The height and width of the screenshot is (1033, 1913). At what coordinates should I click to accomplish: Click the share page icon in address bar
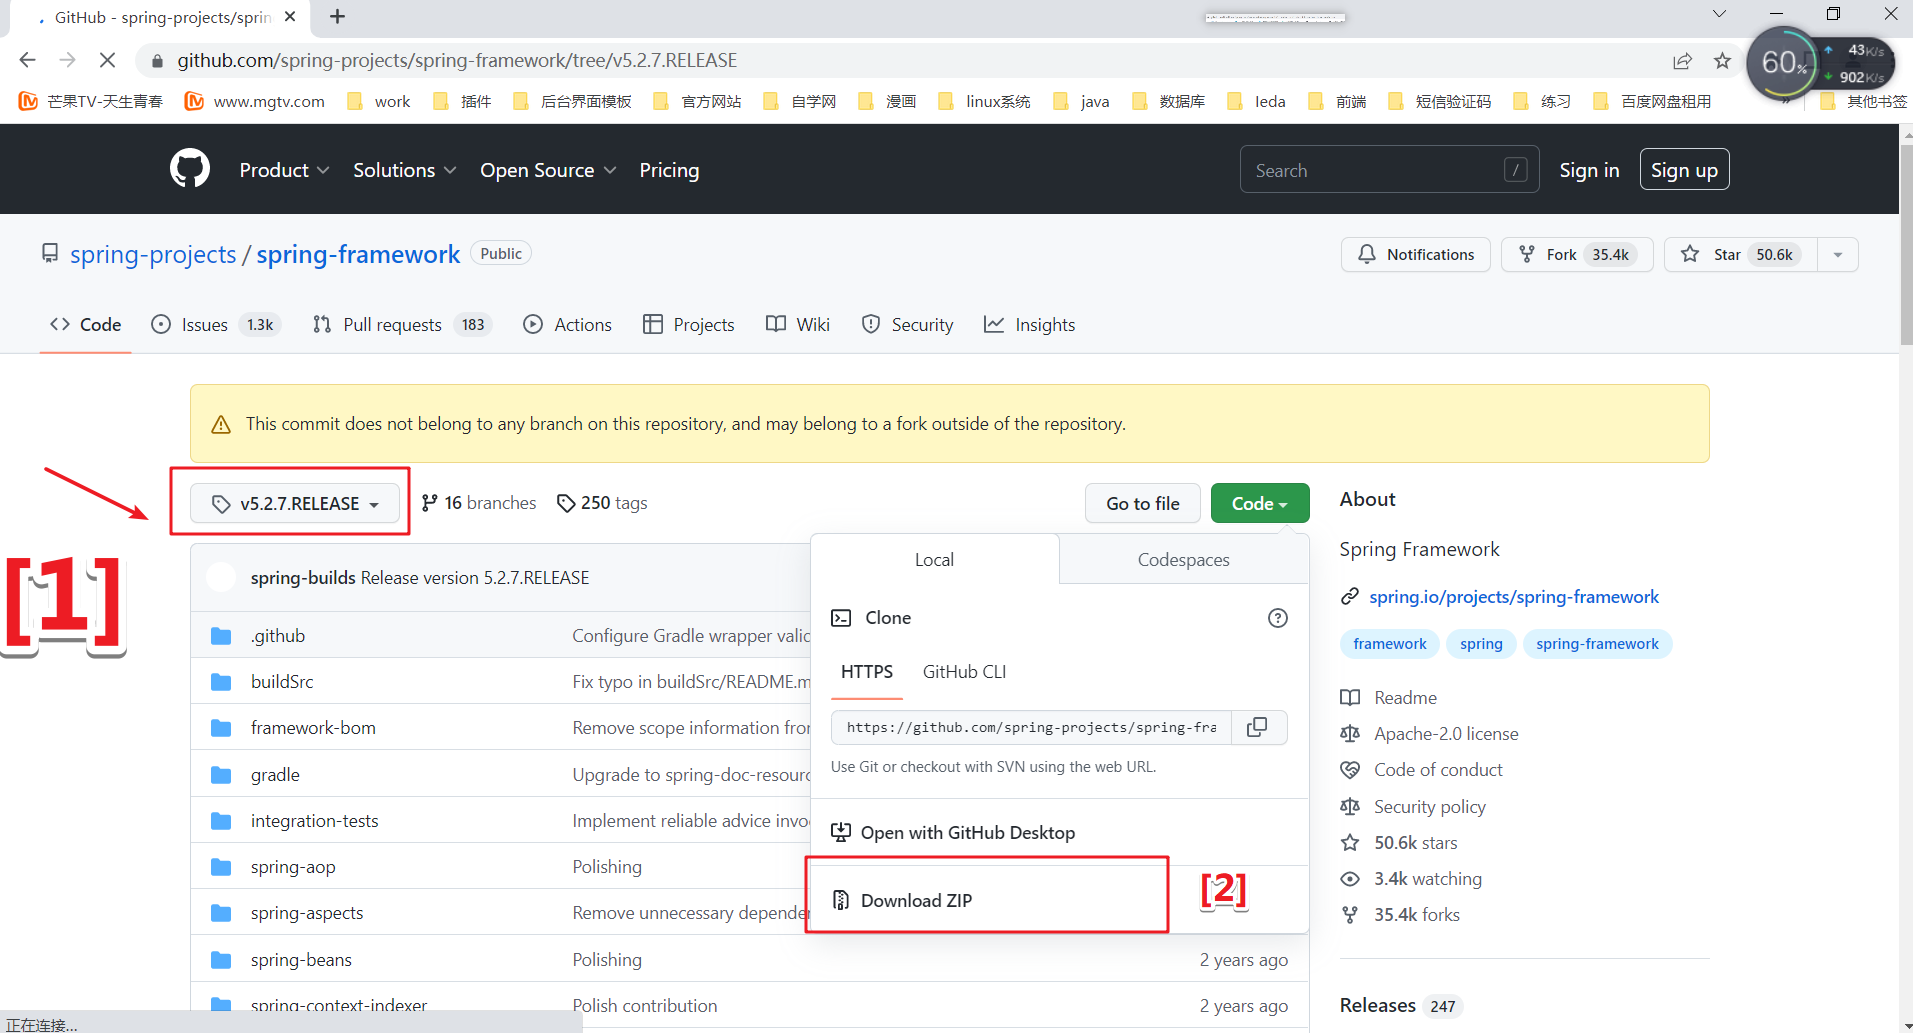[1682, 61]
